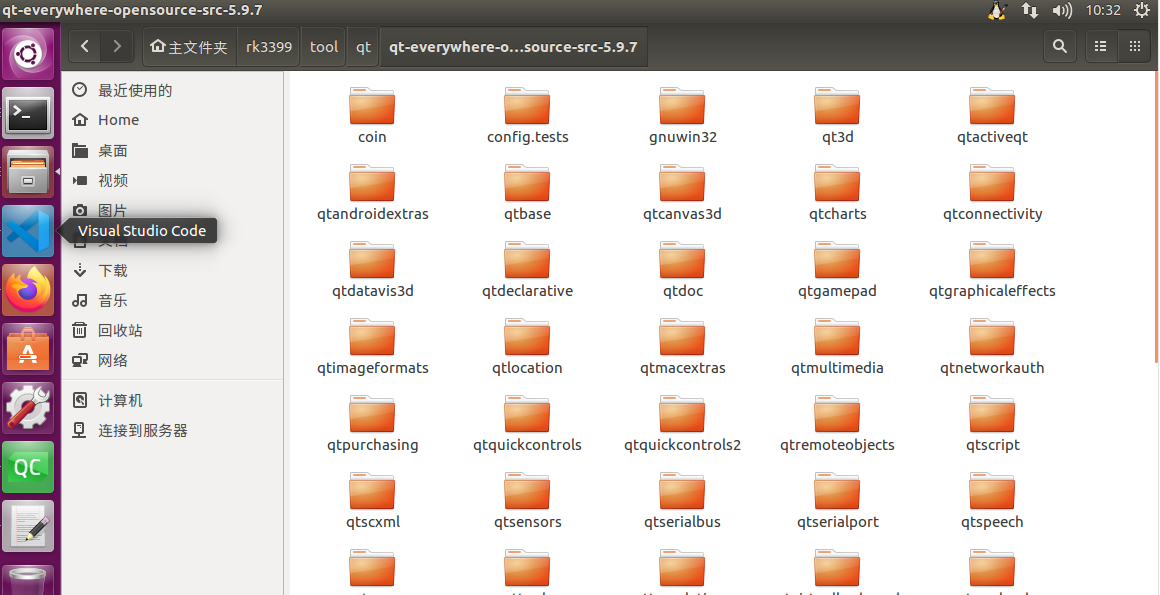1160x595 pixels.
Task: Open Visual Studio Code from the dock
Action: (28, 230)
